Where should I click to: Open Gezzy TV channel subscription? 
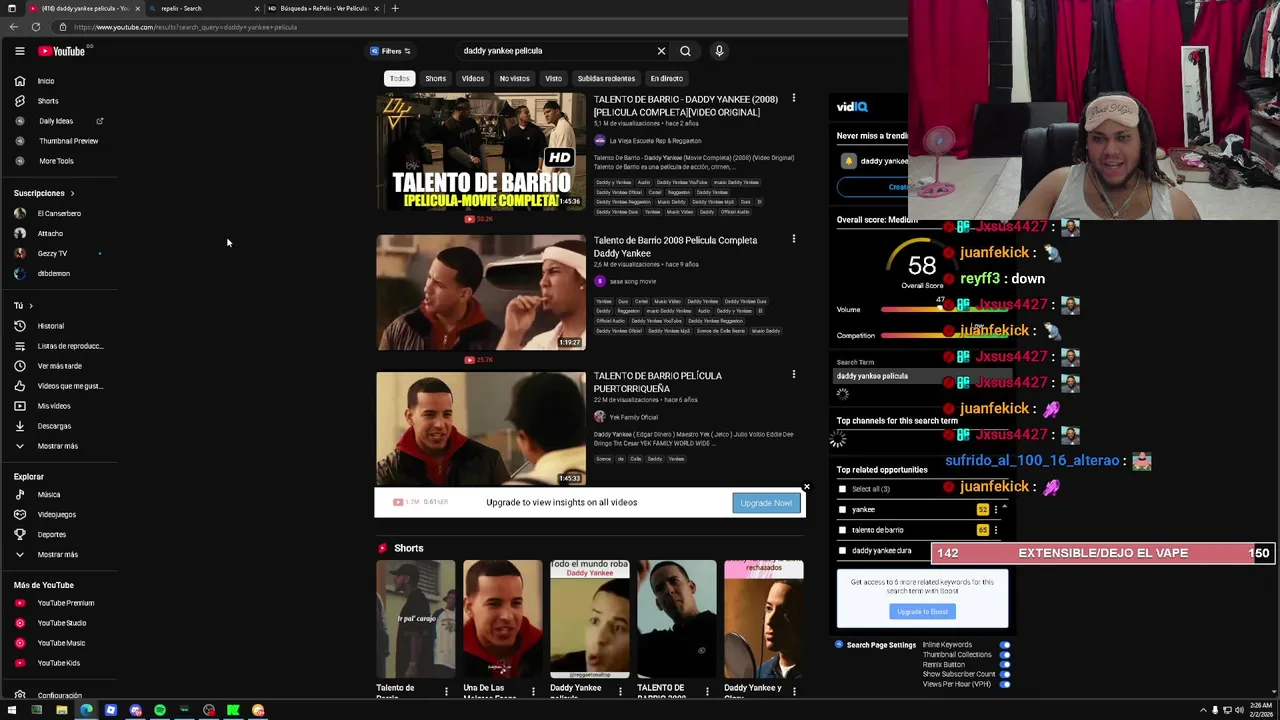[60, 253]
